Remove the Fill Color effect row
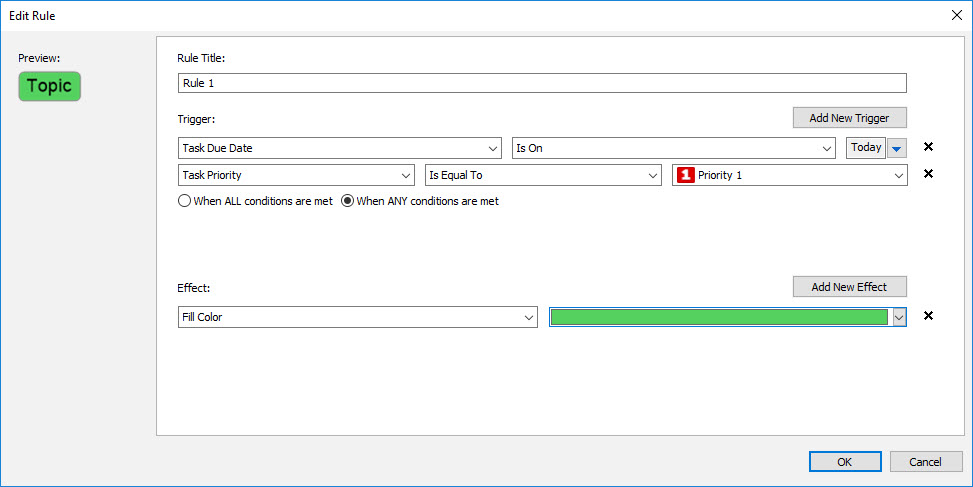The image size is (973, 487). pyautogui.click(x=928, y=316)
